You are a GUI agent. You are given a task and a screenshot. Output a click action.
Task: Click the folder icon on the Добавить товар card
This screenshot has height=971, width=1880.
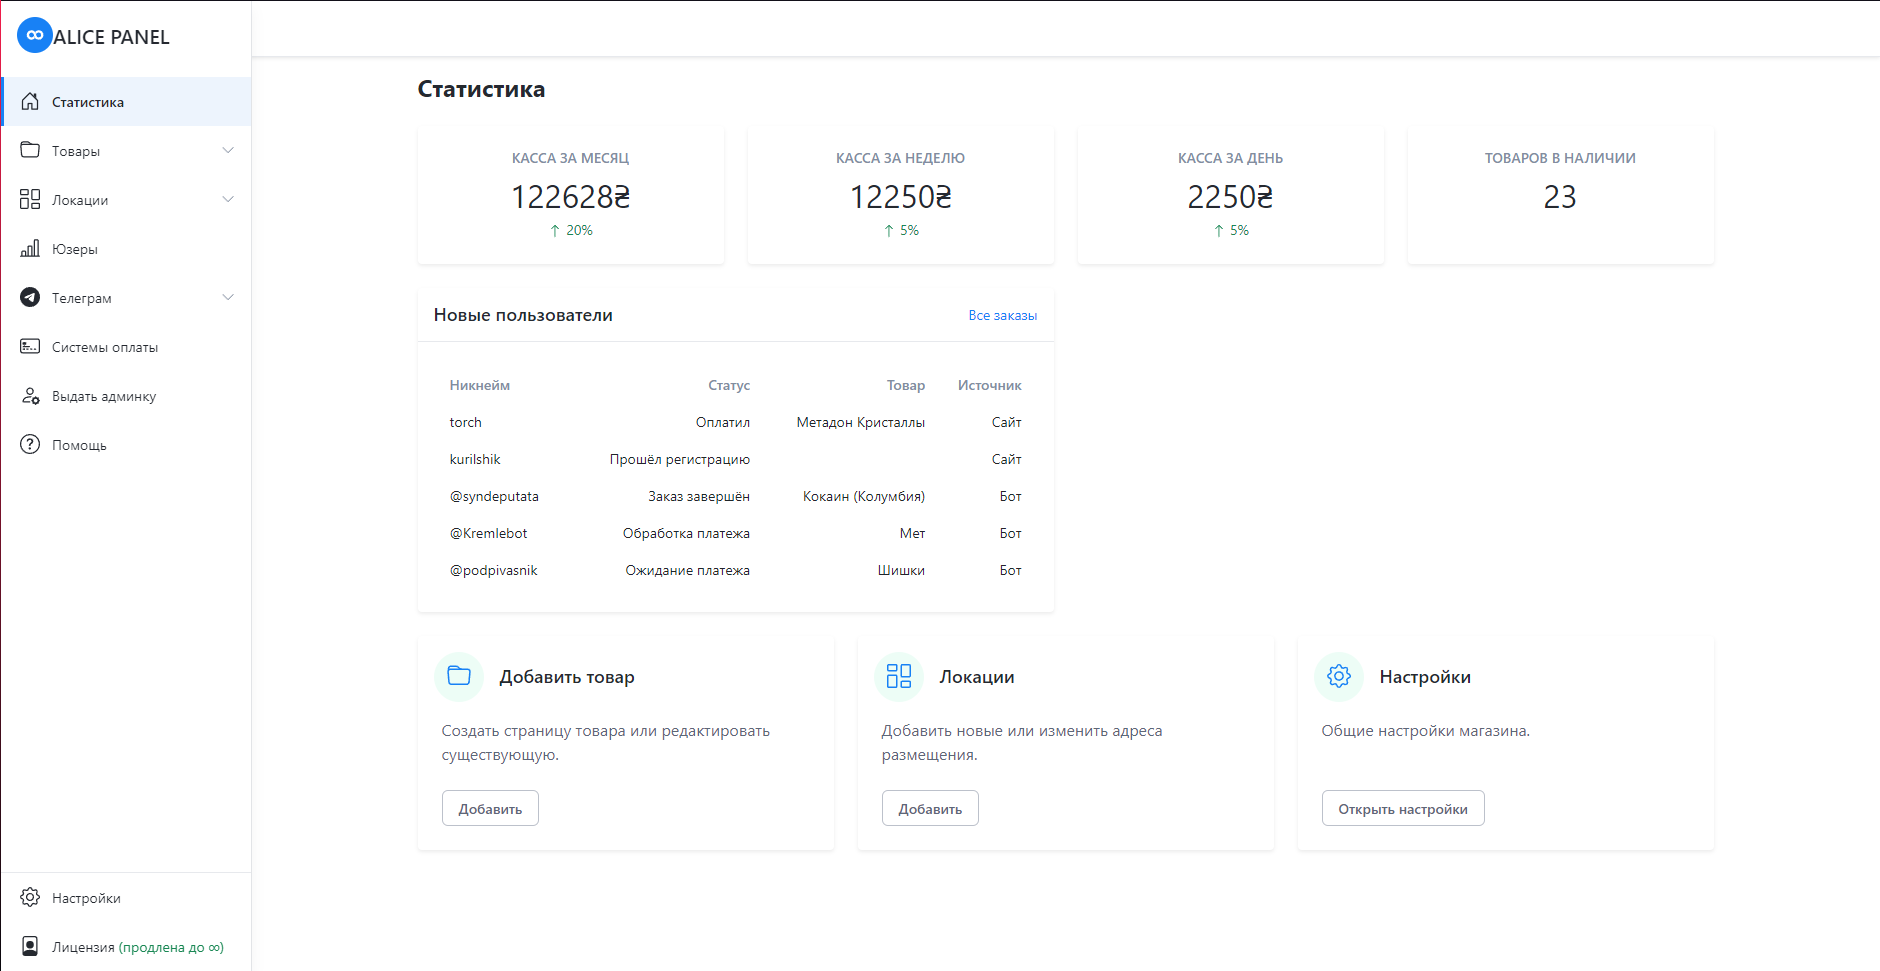(459, 676)
